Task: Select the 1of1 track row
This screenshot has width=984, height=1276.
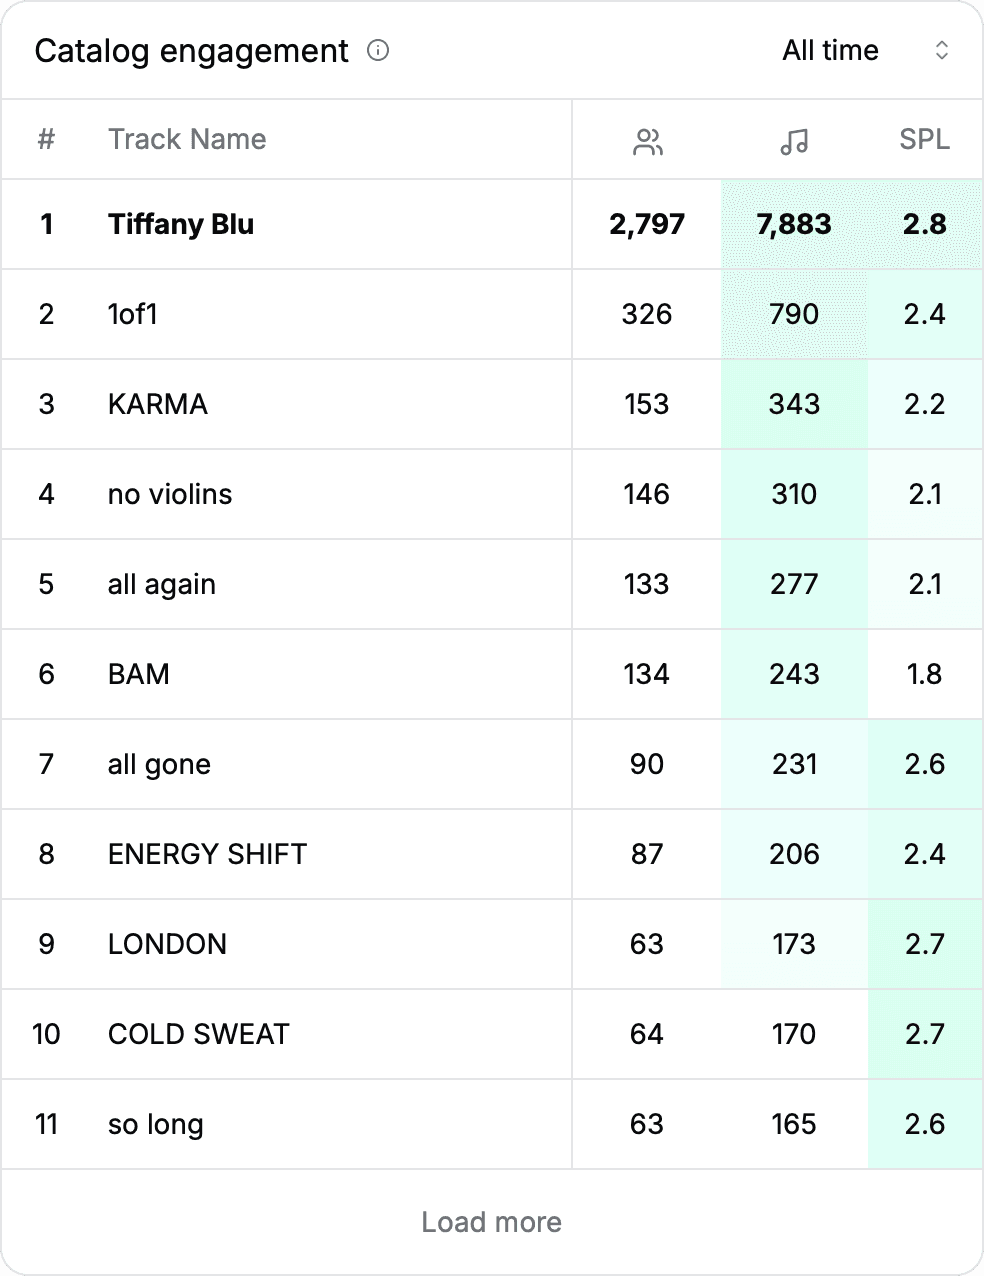Action: click(x=133, y=314)
